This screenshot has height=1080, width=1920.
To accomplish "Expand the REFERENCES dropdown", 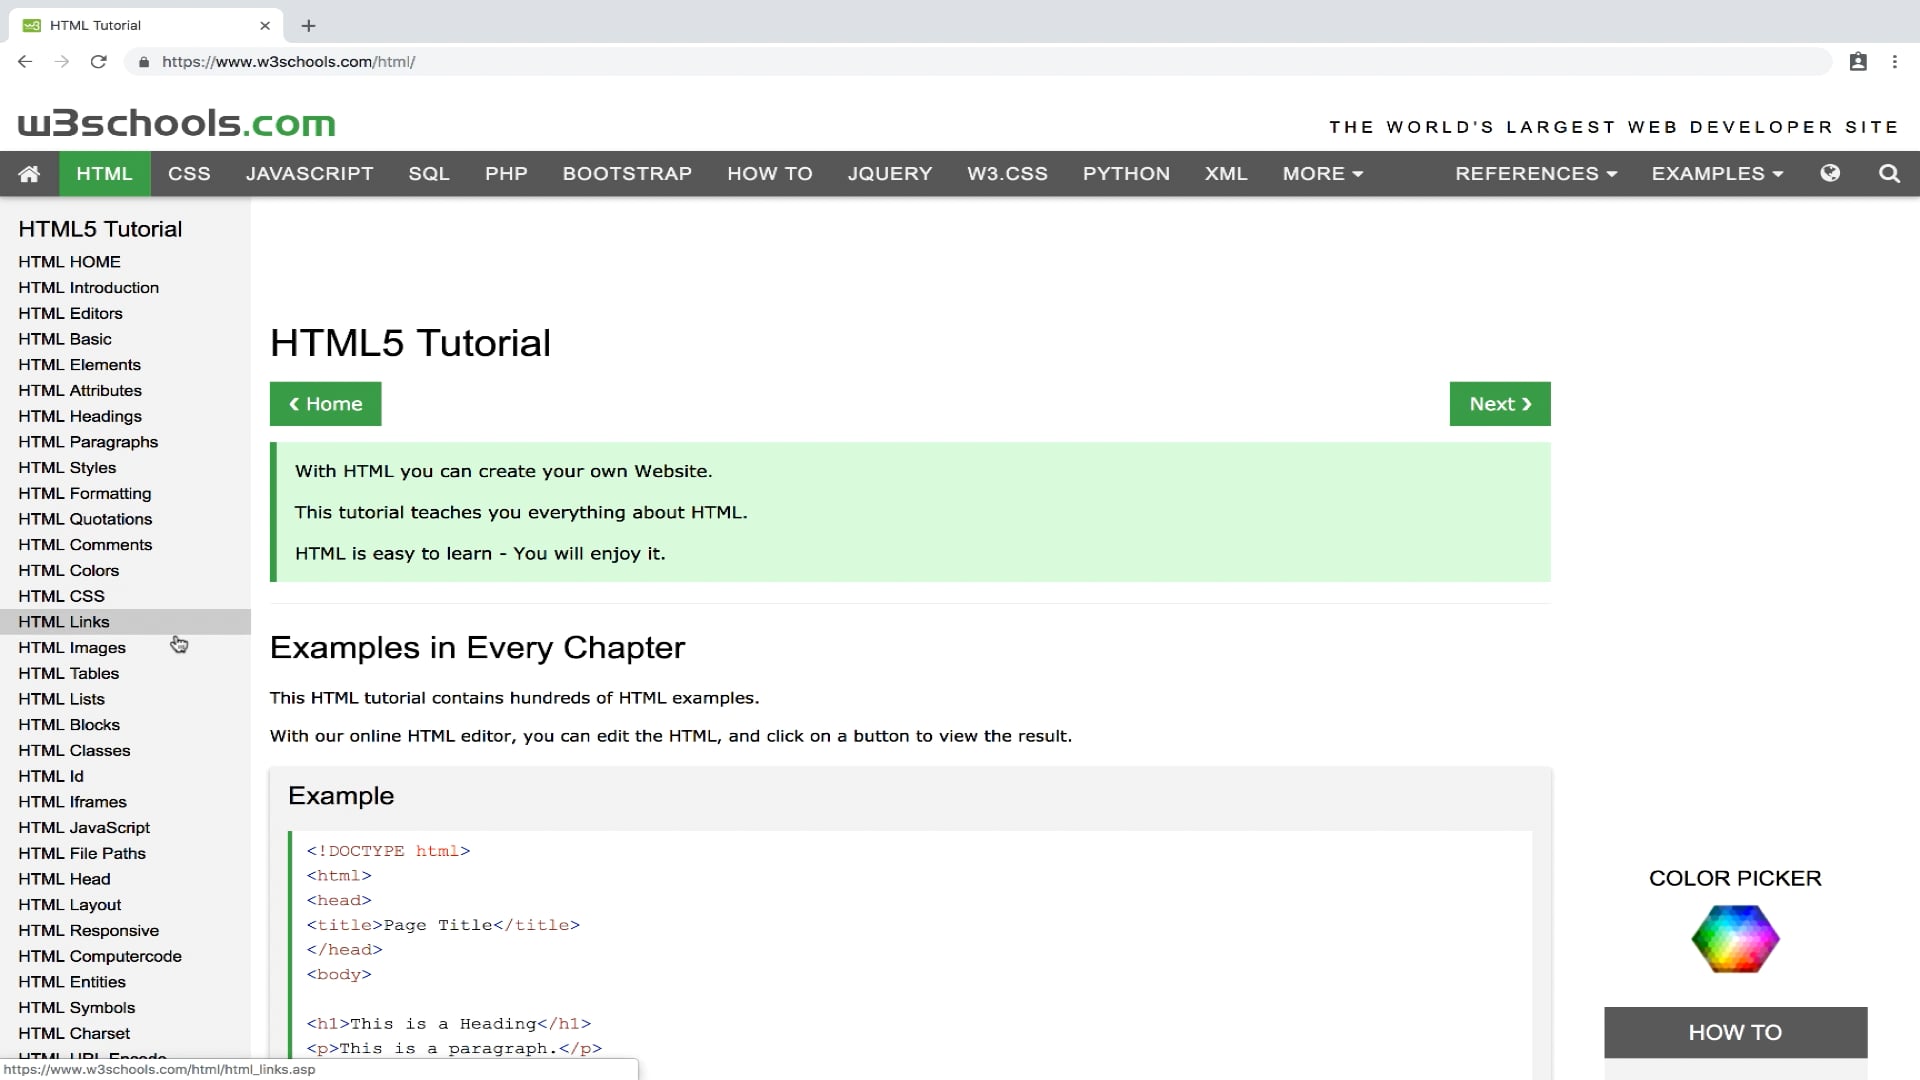I will [1535, 174].
